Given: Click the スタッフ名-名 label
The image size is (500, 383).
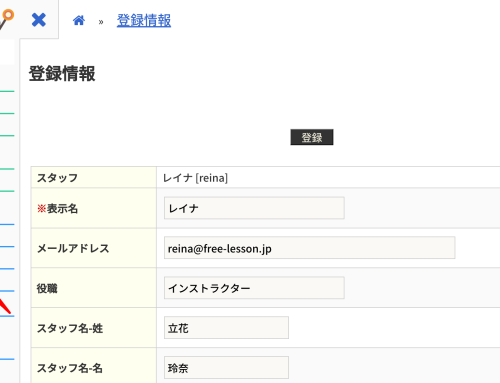Looking at the screenshot, I should click(x=70, y=368).
